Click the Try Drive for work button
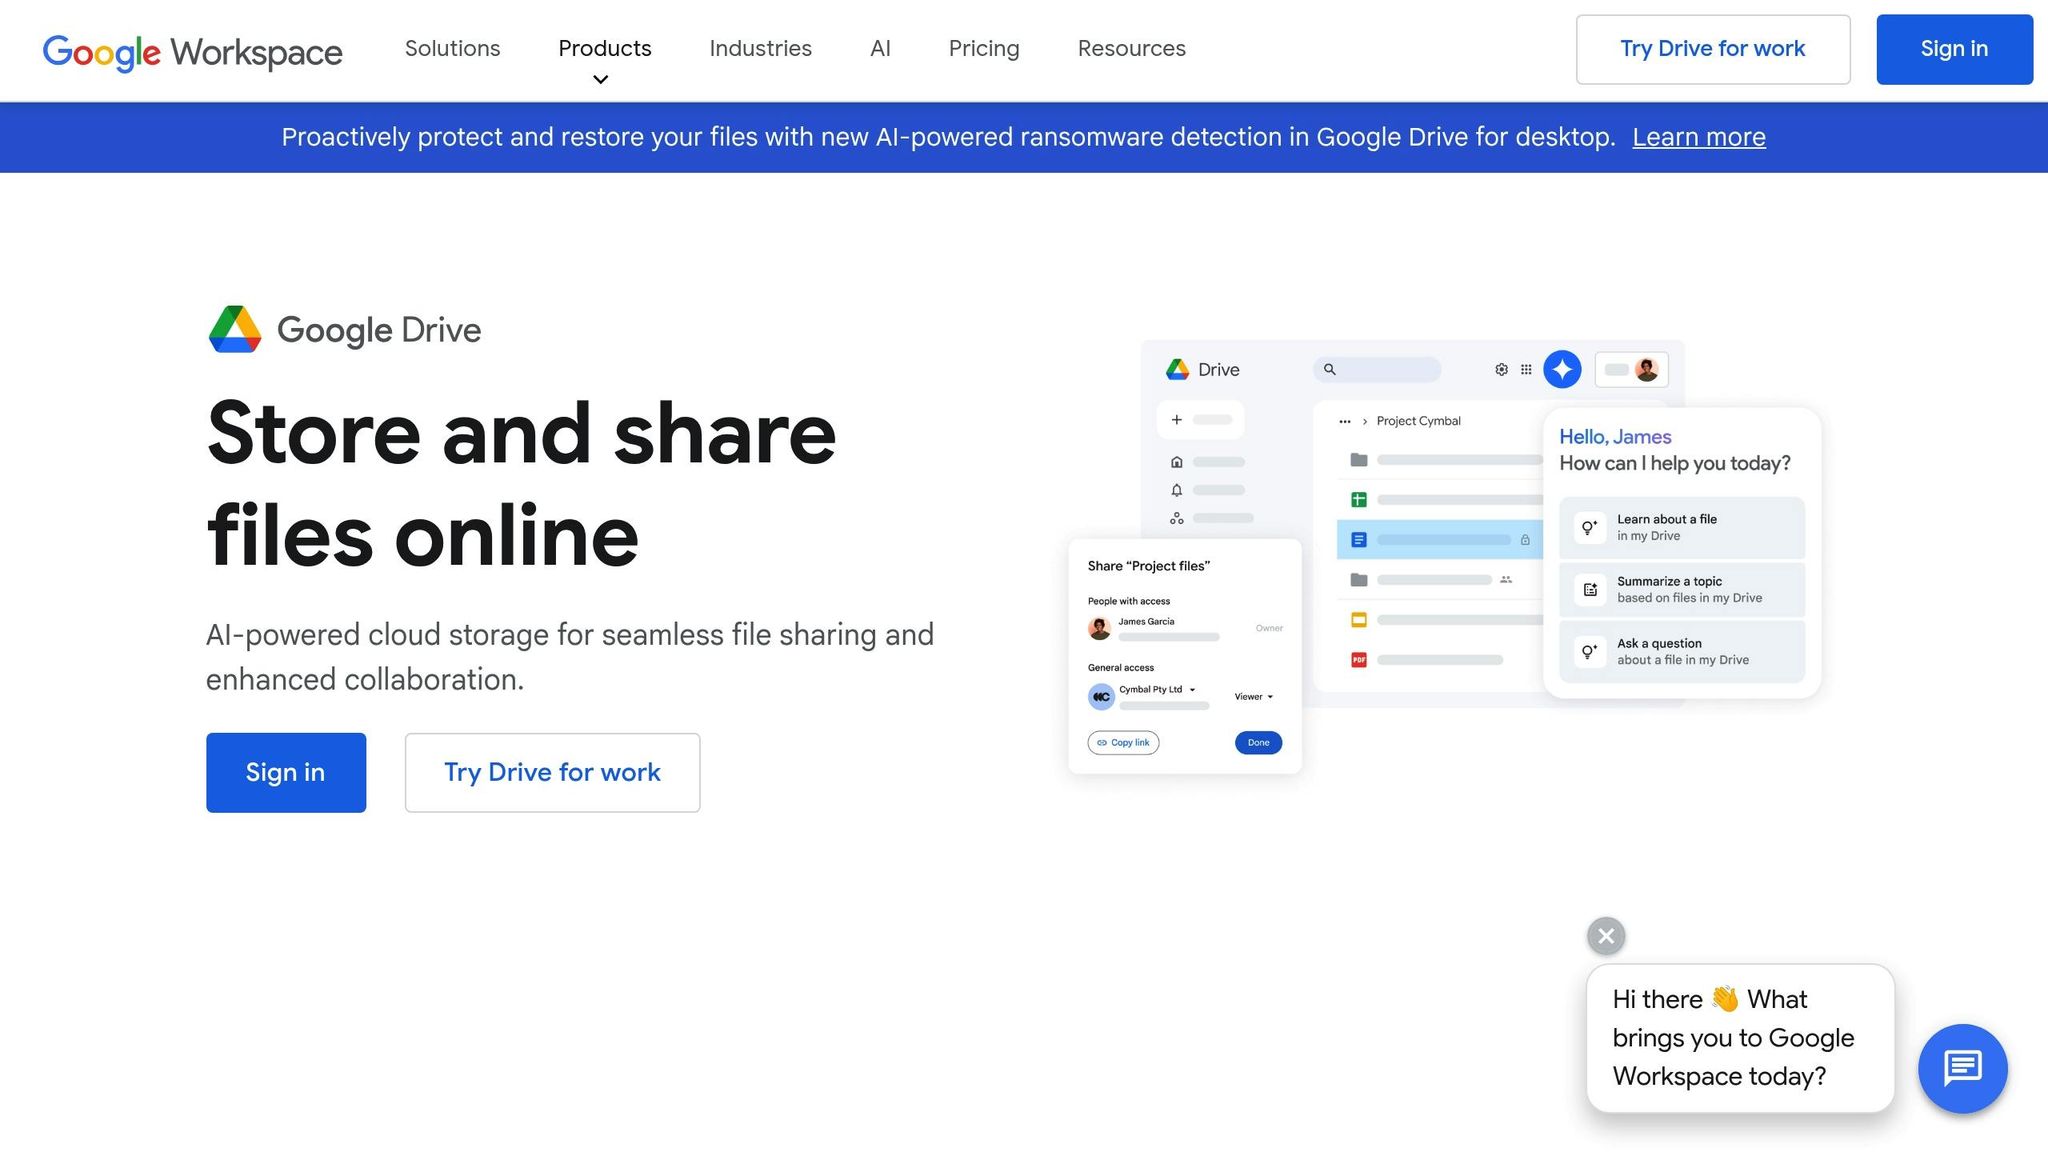Image resolution: width=2048 pixels, height=1152 pixels. 1712,48
